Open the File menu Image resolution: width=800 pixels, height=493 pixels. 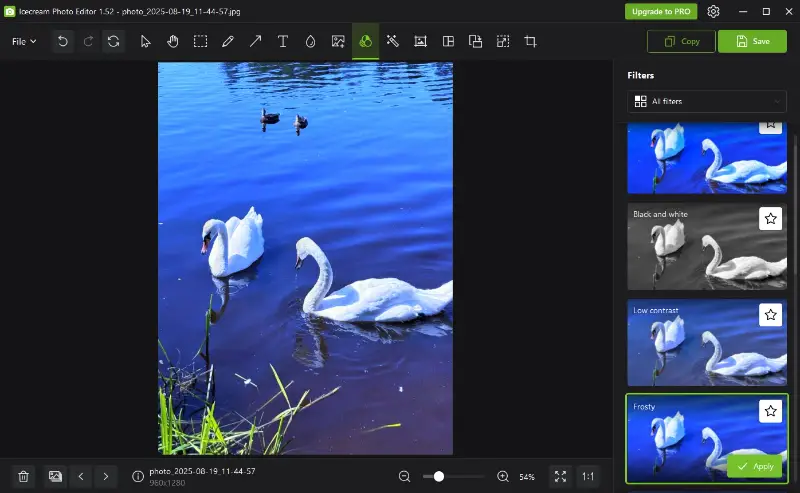[x=24, y=41]
